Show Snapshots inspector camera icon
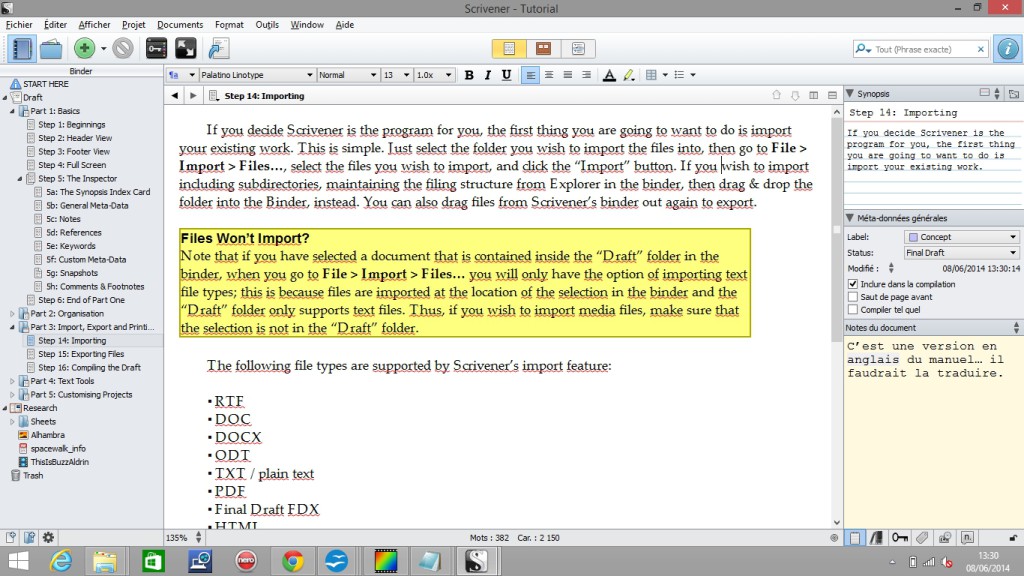The width and height of the screenshot is (1024, 576). [945, 537]
